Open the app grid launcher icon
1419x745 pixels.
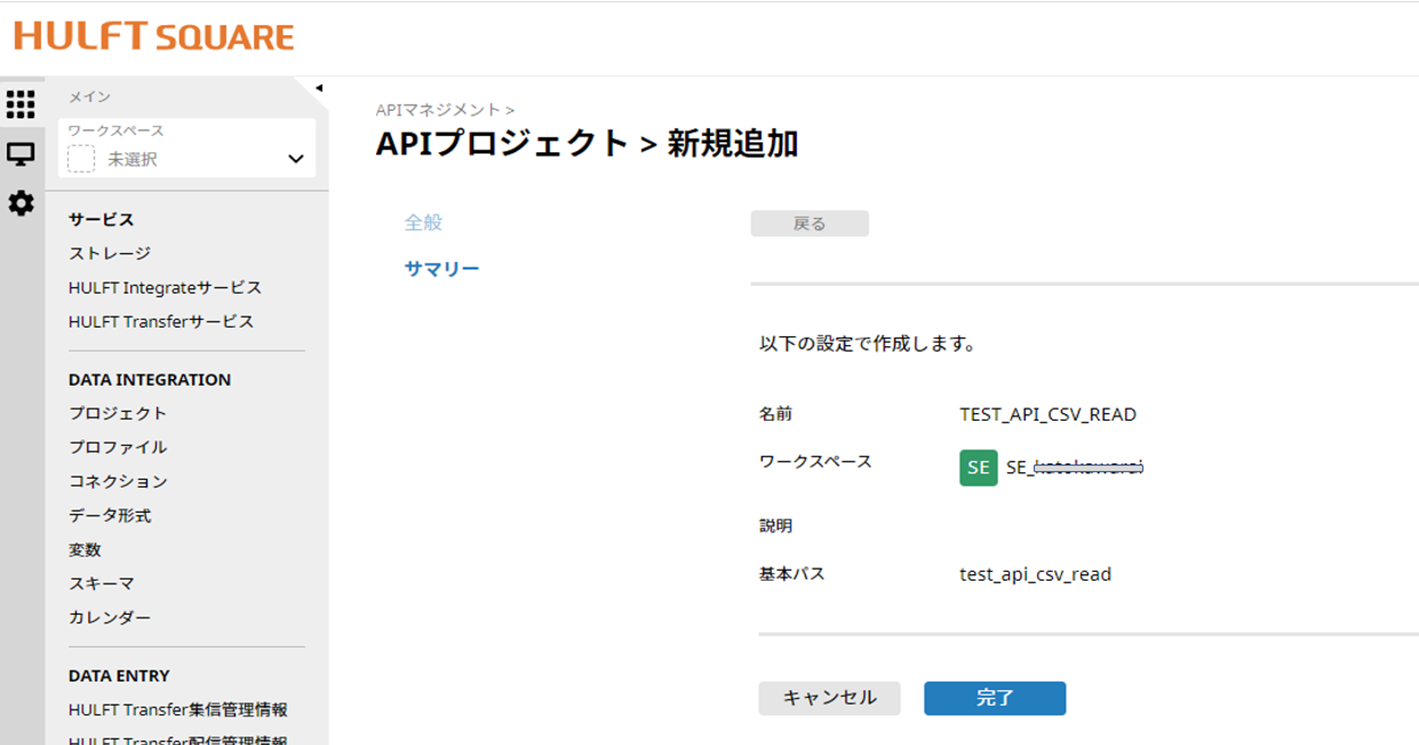click(x=20, y=105)
